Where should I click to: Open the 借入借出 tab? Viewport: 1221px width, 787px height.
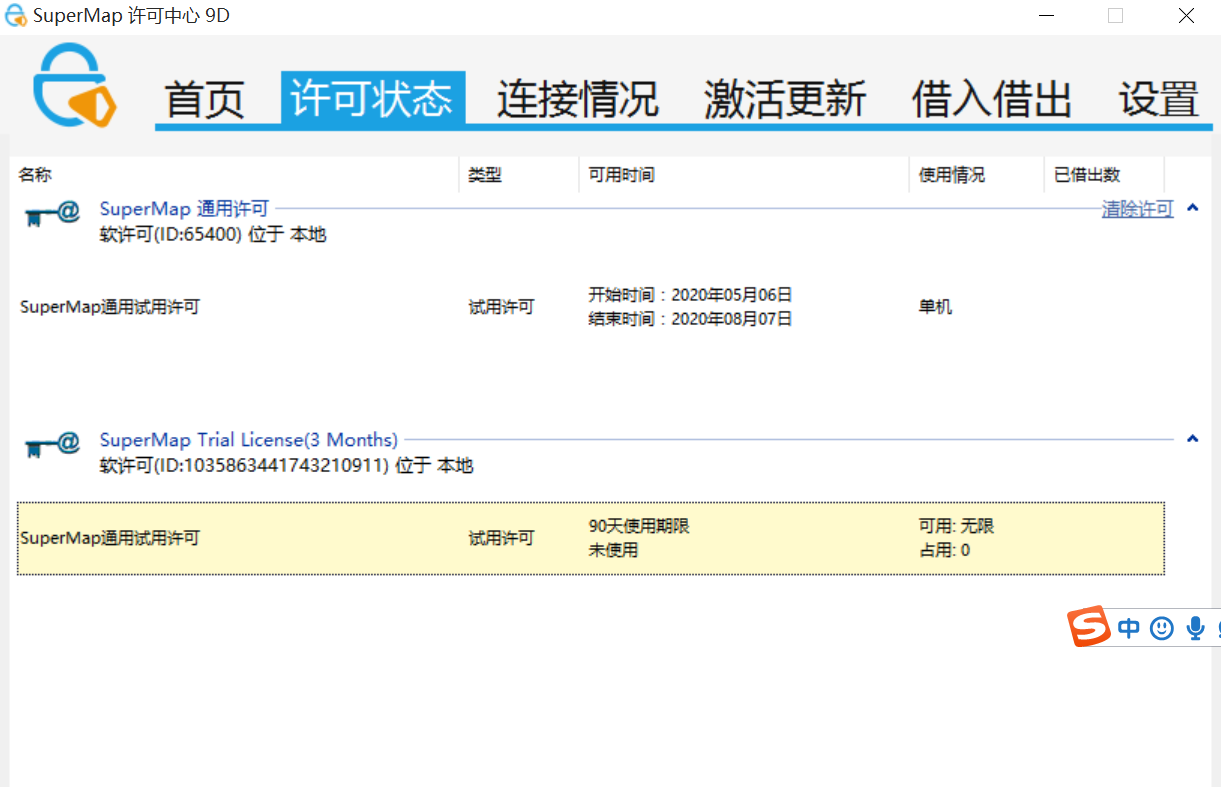click(x=992, y=99)
